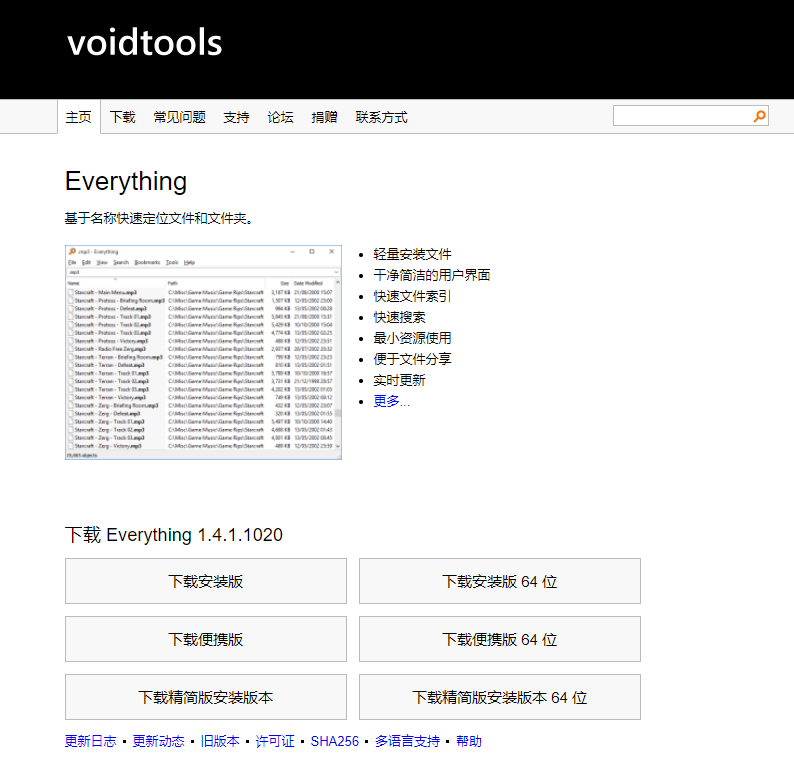
Task: Open the 更新日志 link
Action: 91,741
